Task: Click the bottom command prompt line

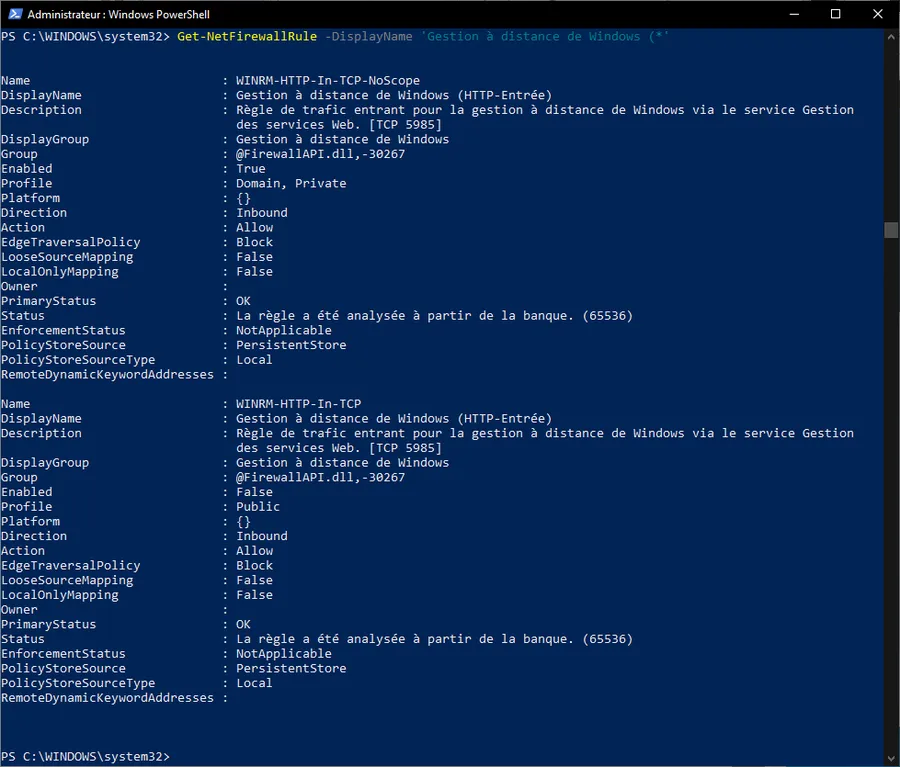Action: (86, 757)
